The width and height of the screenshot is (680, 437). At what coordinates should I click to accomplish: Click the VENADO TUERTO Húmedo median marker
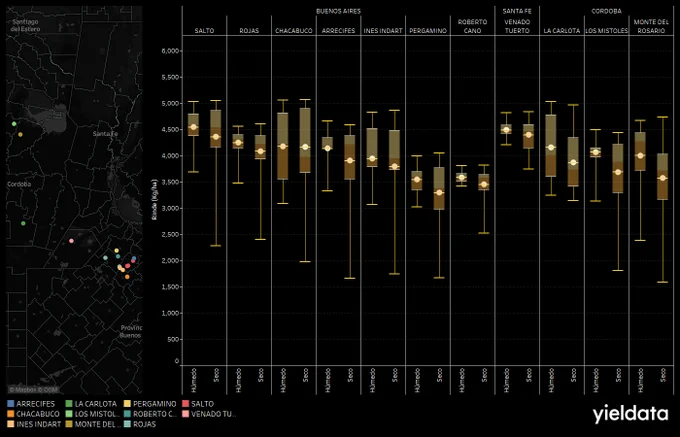pyautogui.click(x=506, y=130)
